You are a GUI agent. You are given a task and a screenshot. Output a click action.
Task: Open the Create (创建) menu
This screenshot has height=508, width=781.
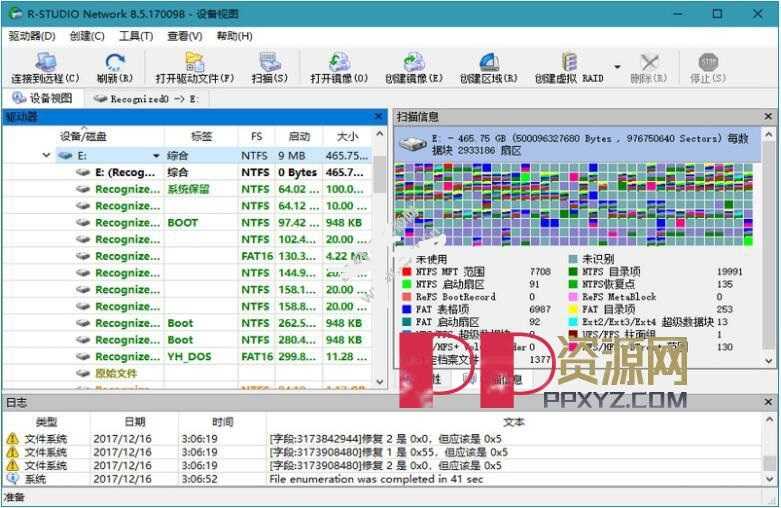pyautogui.click(x=87, y=36)
